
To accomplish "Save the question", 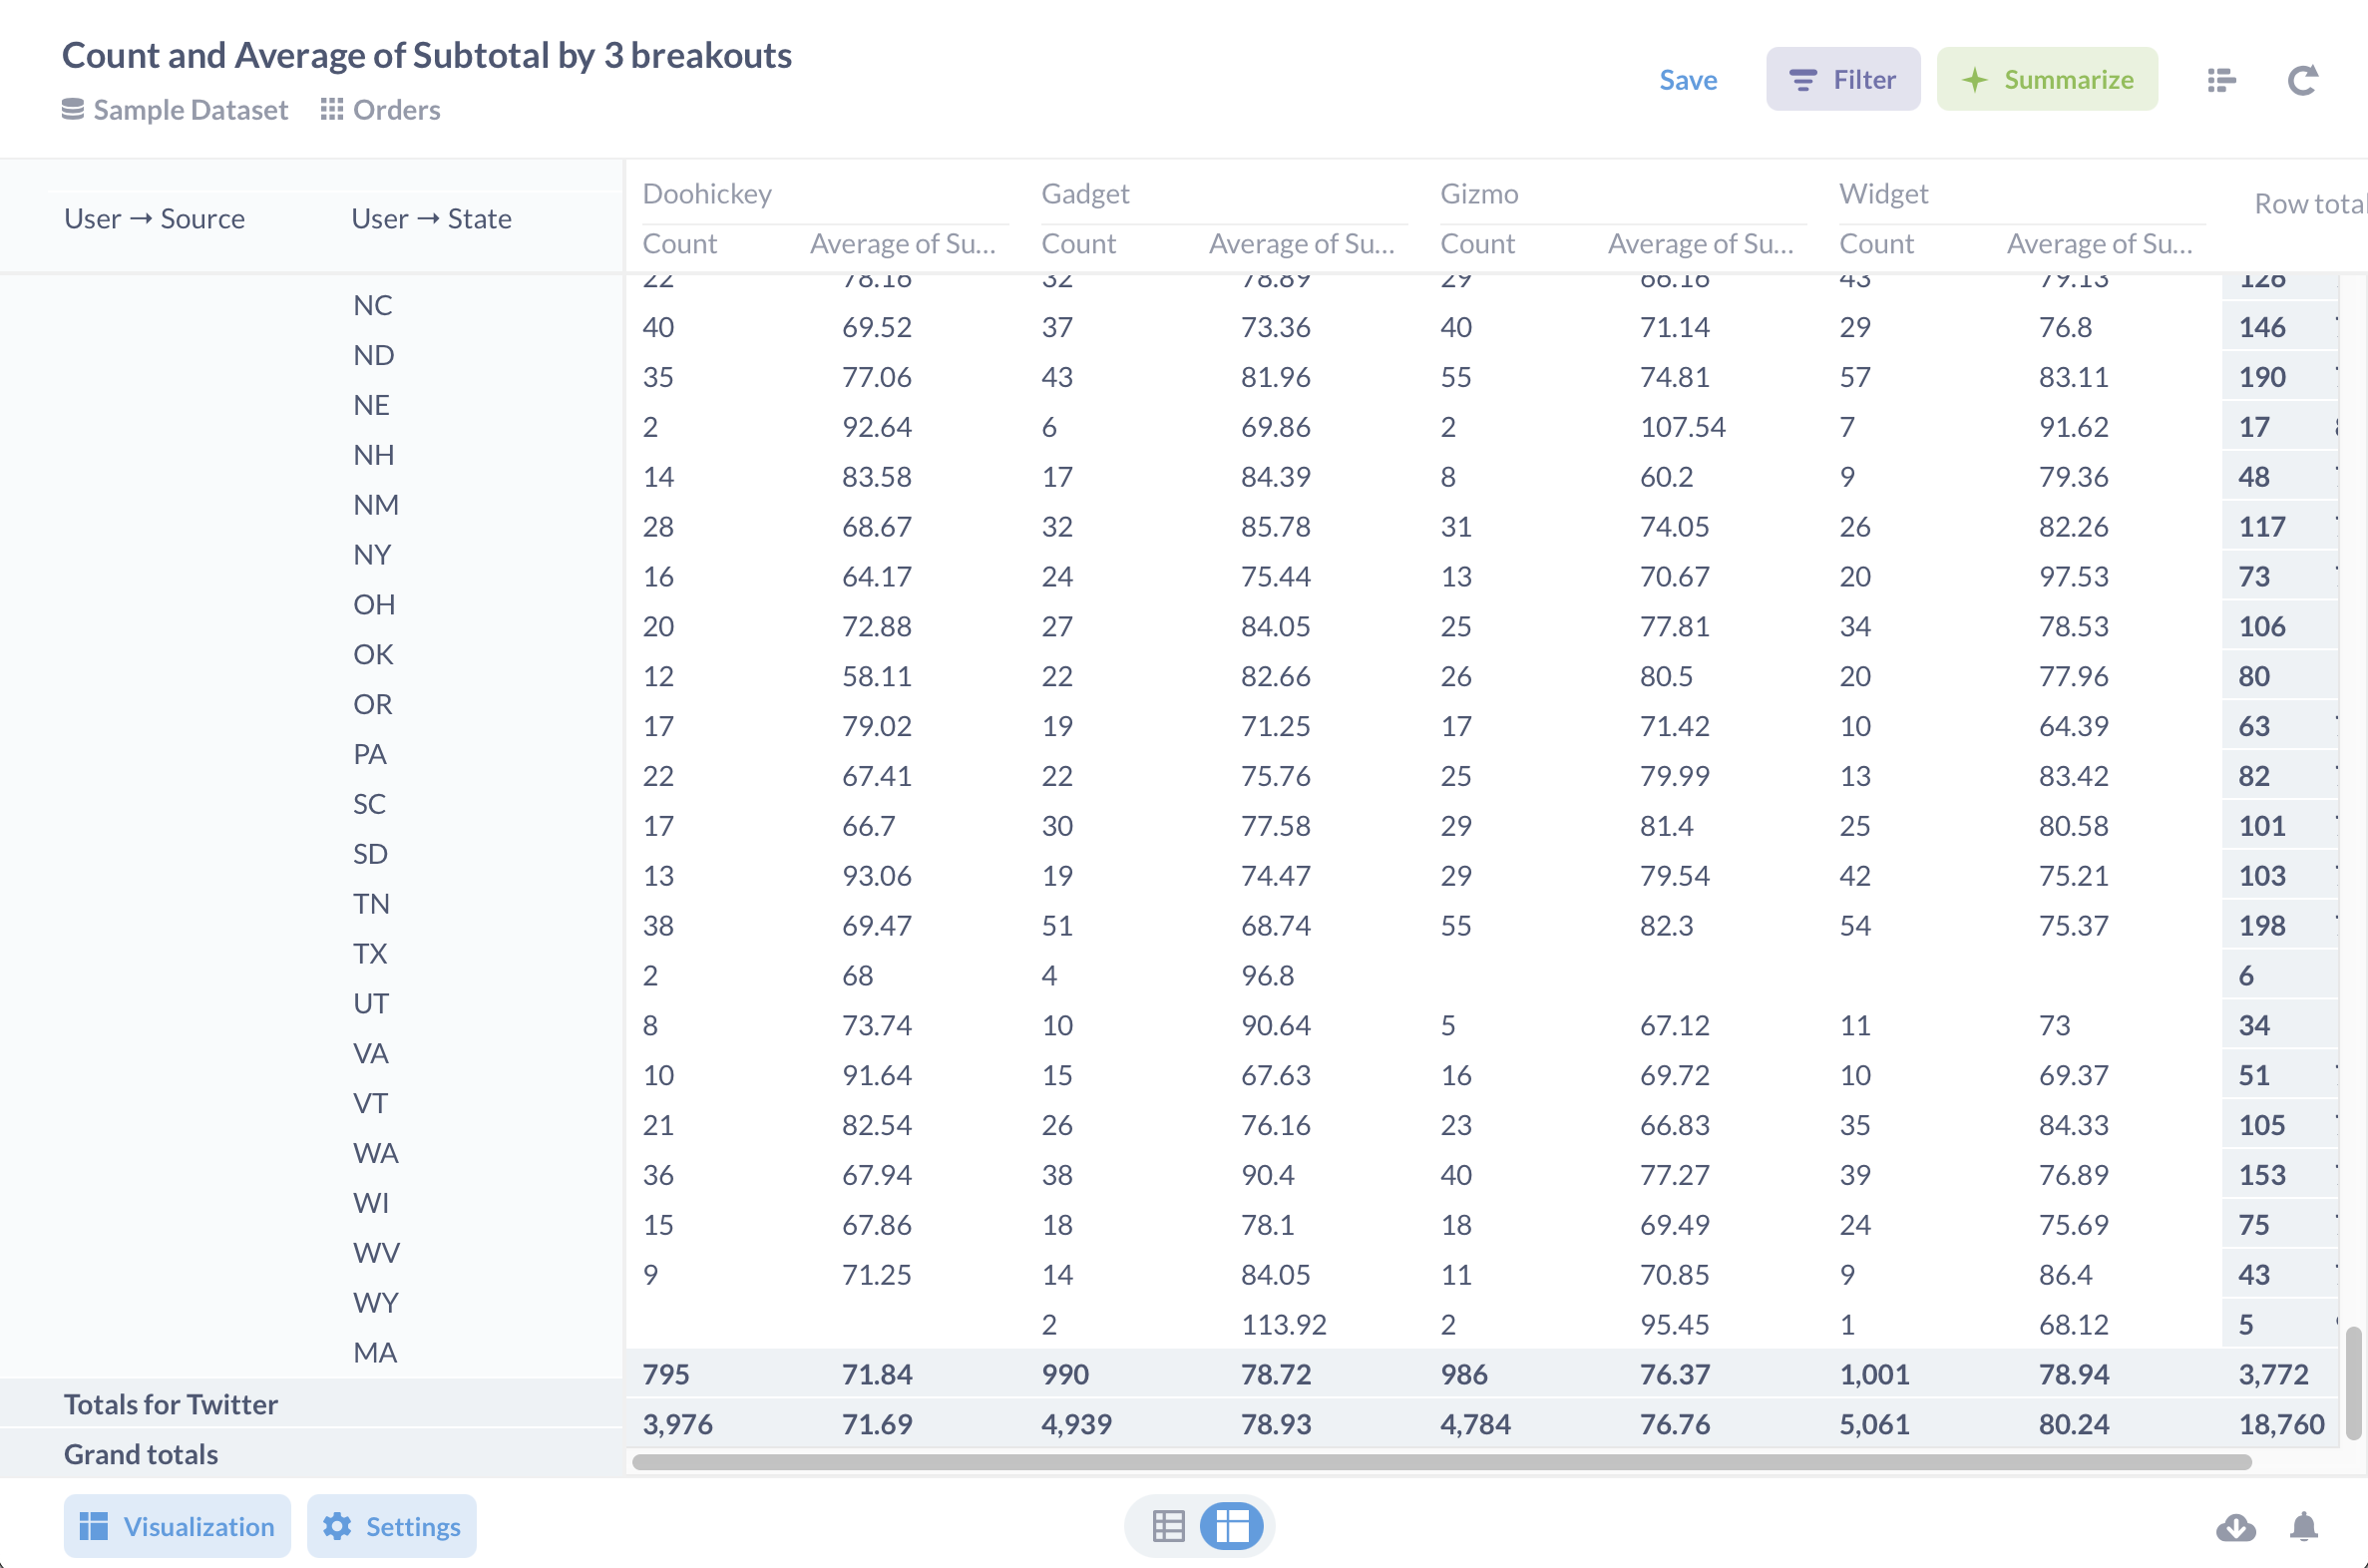I will (x=1687, y=79).
